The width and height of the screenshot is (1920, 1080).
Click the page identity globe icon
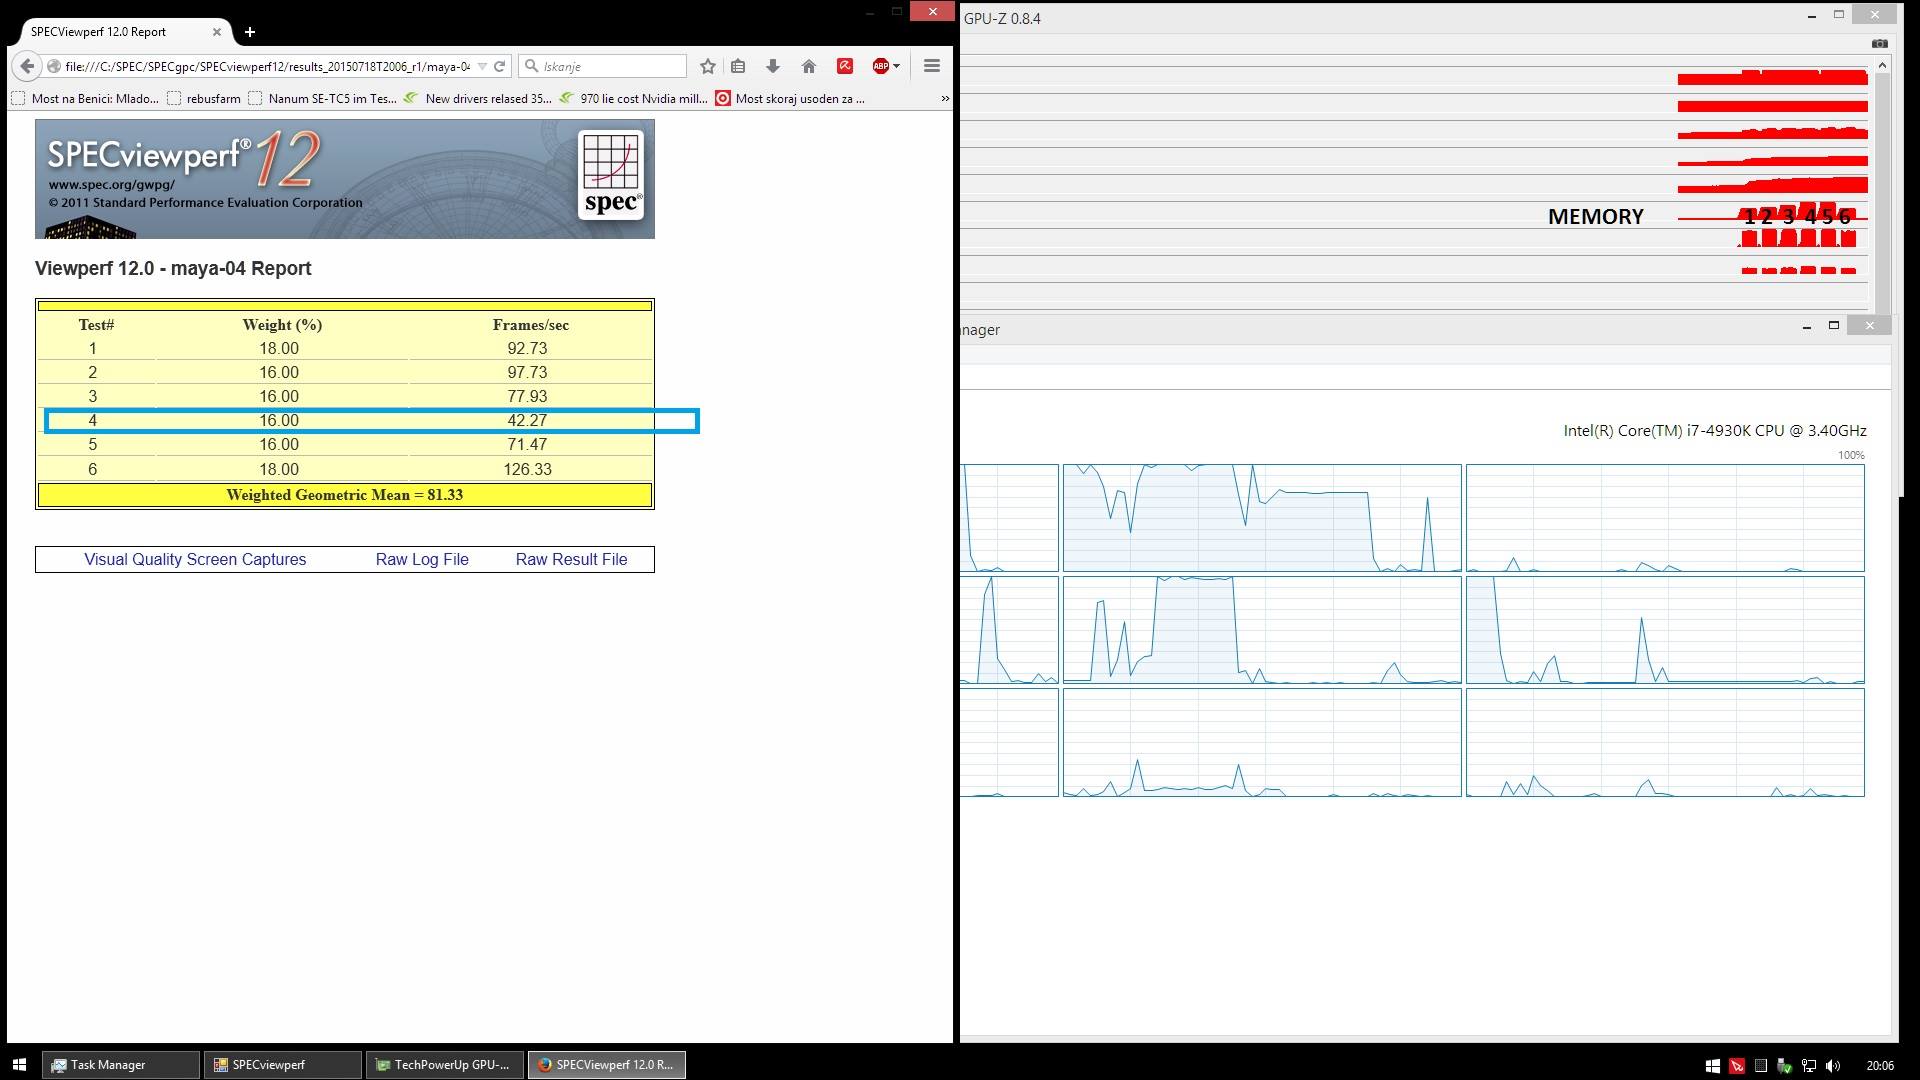[x=54, y=67]
